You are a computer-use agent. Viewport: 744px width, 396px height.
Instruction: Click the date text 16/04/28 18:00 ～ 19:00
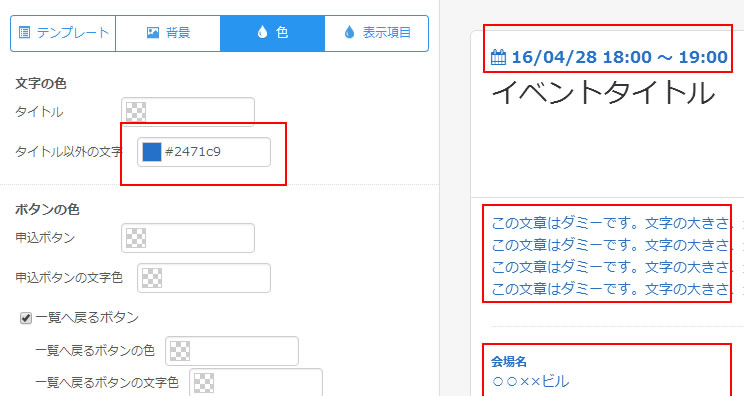pyautogui.click(x=619, y=57)
